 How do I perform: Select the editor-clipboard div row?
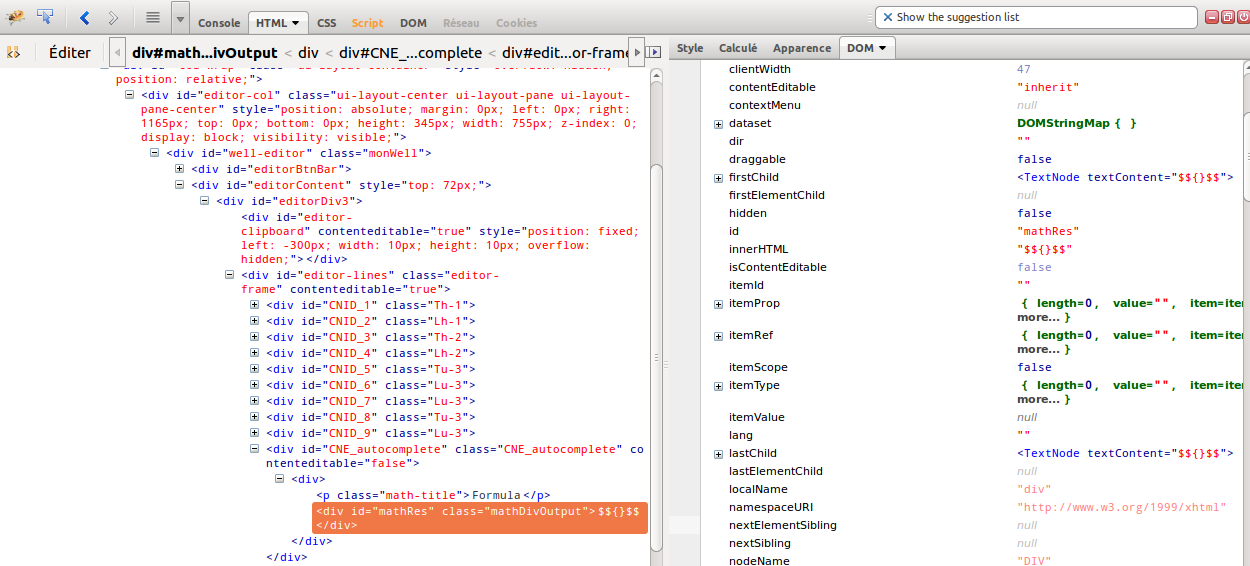pos(440,238)
